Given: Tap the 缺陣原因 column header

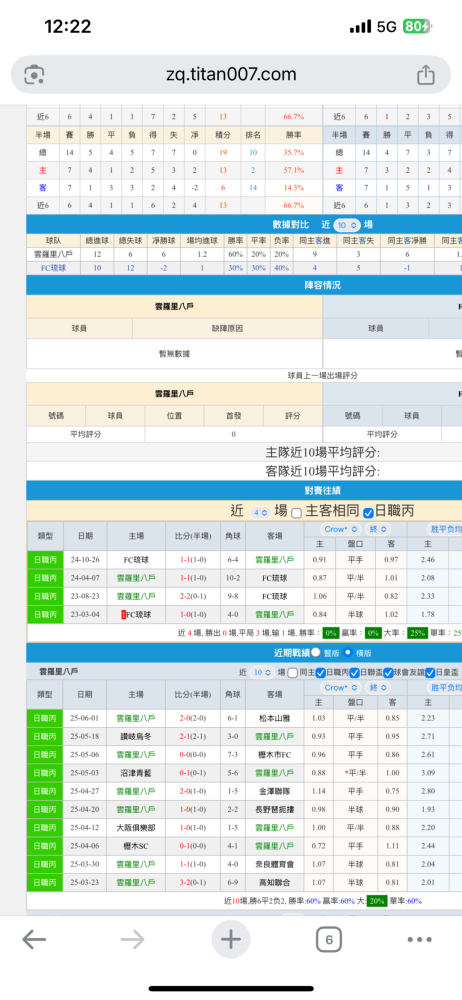Looking at the screenshot, I should tap(227, 328).
